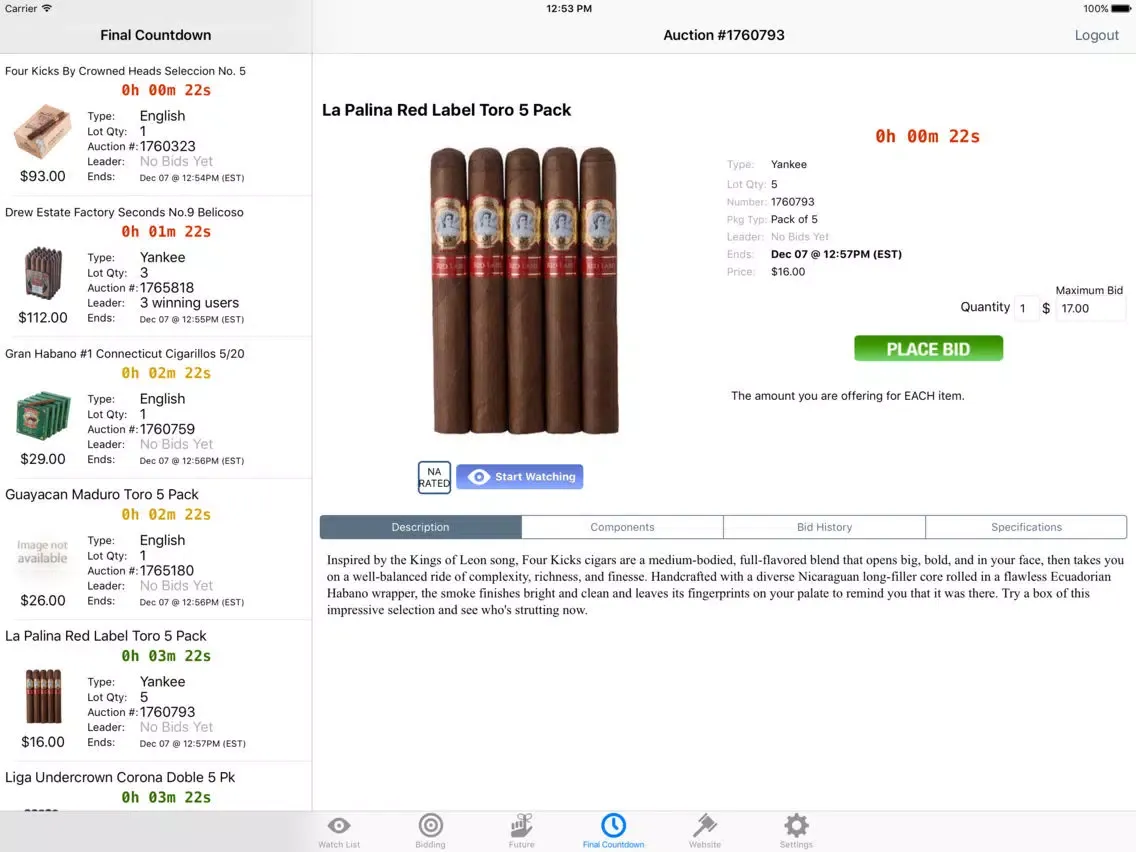Tap the battery indicator in status bar
Viewport: 1136px width, 852px height.
click(x=1120, y=9)
